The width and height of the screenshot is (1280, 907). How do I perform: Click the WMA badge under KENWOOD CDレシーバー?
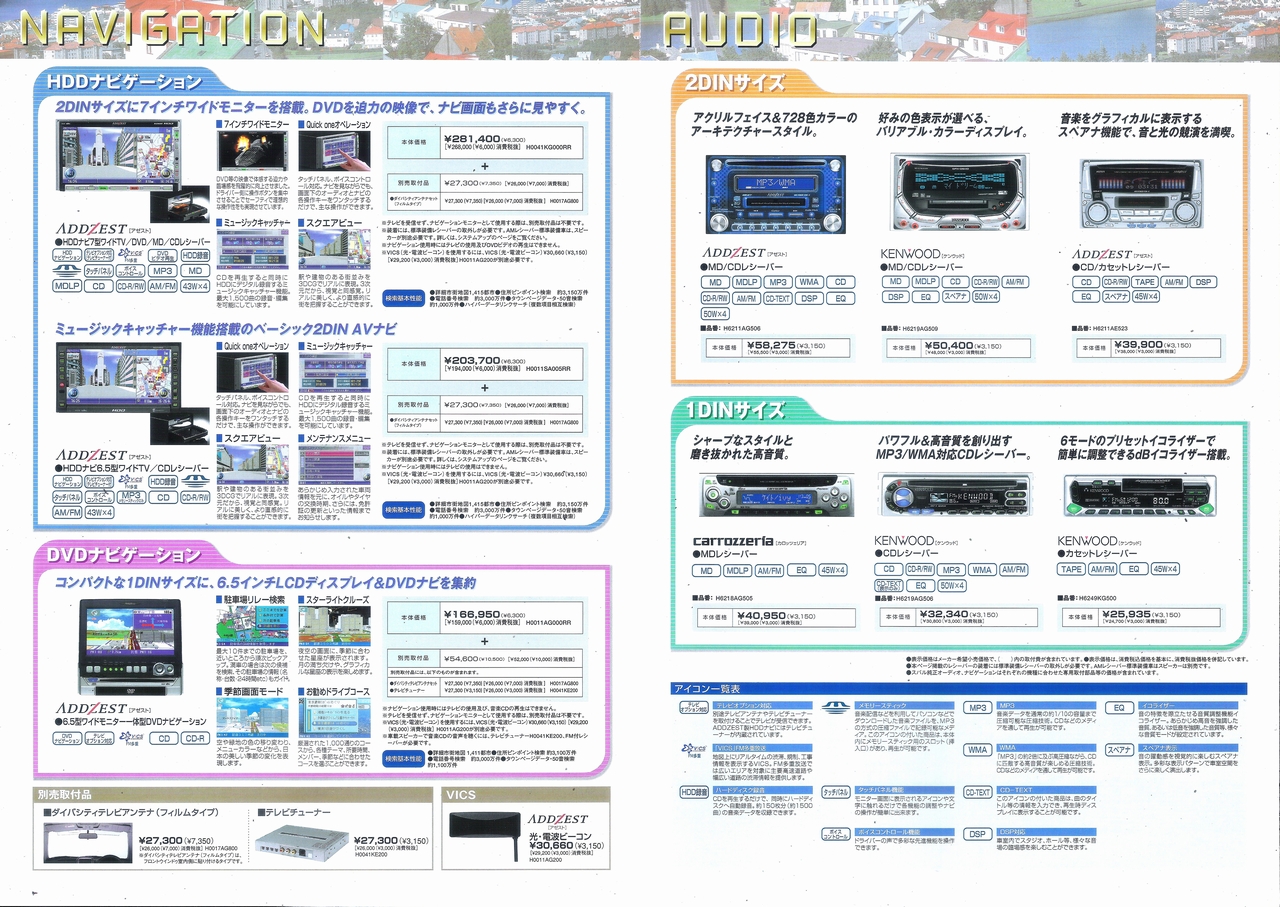click(982, 569)
